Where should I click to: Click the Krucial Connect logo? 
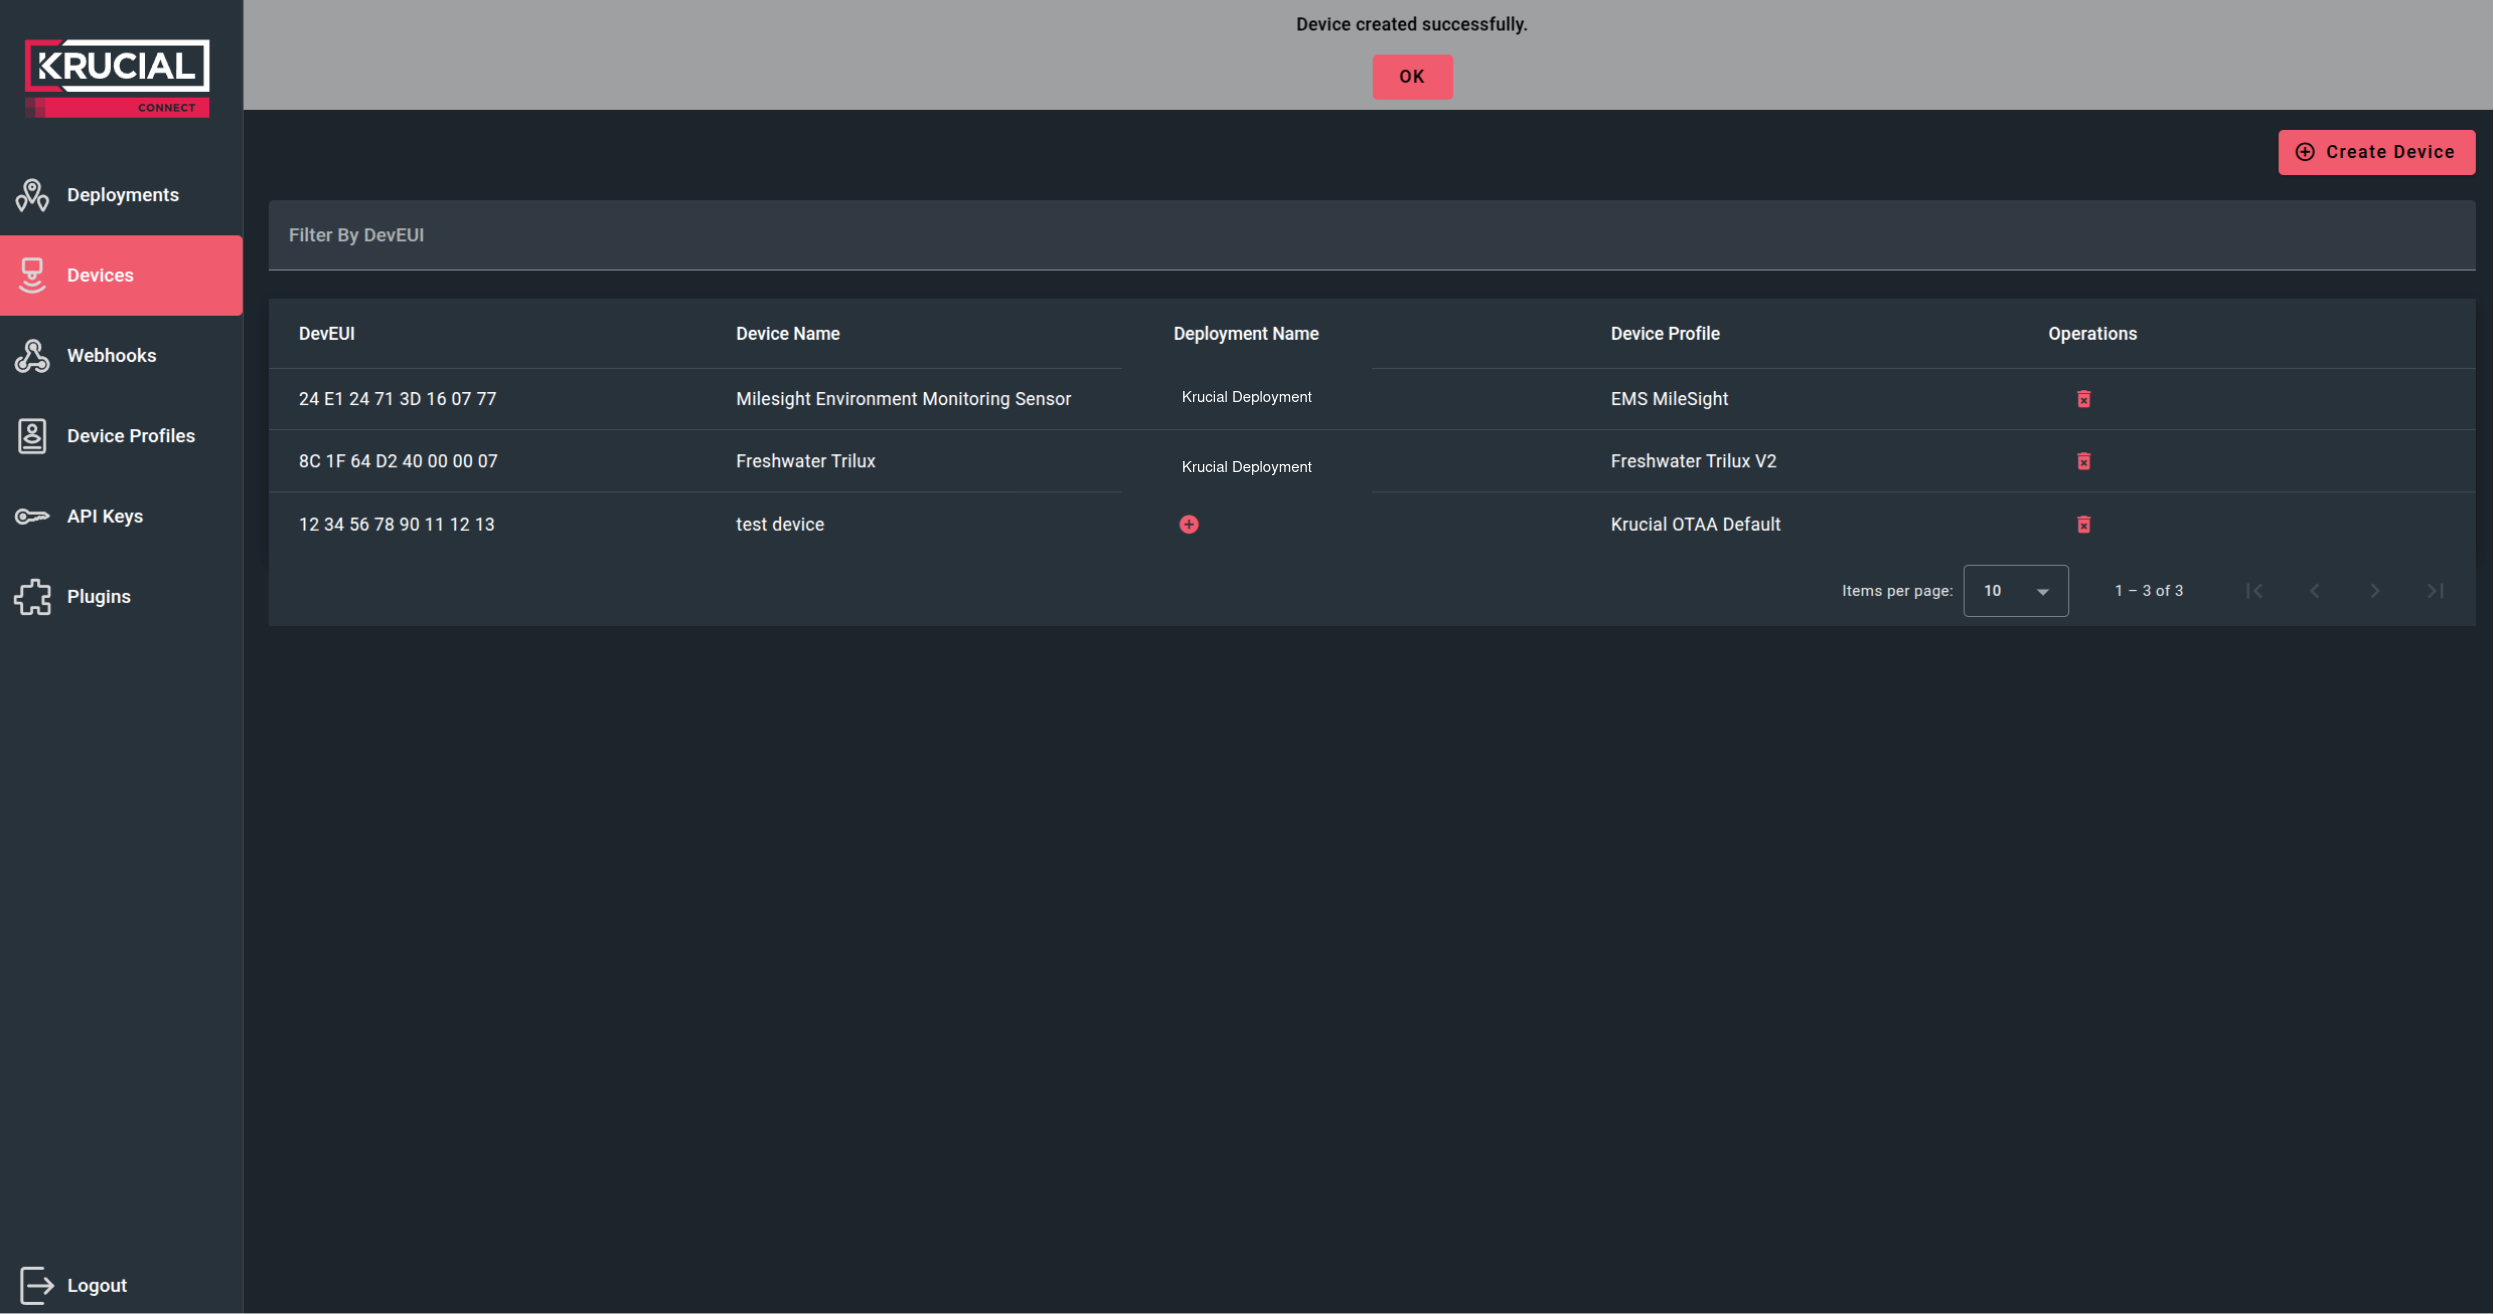click(117, 77)
